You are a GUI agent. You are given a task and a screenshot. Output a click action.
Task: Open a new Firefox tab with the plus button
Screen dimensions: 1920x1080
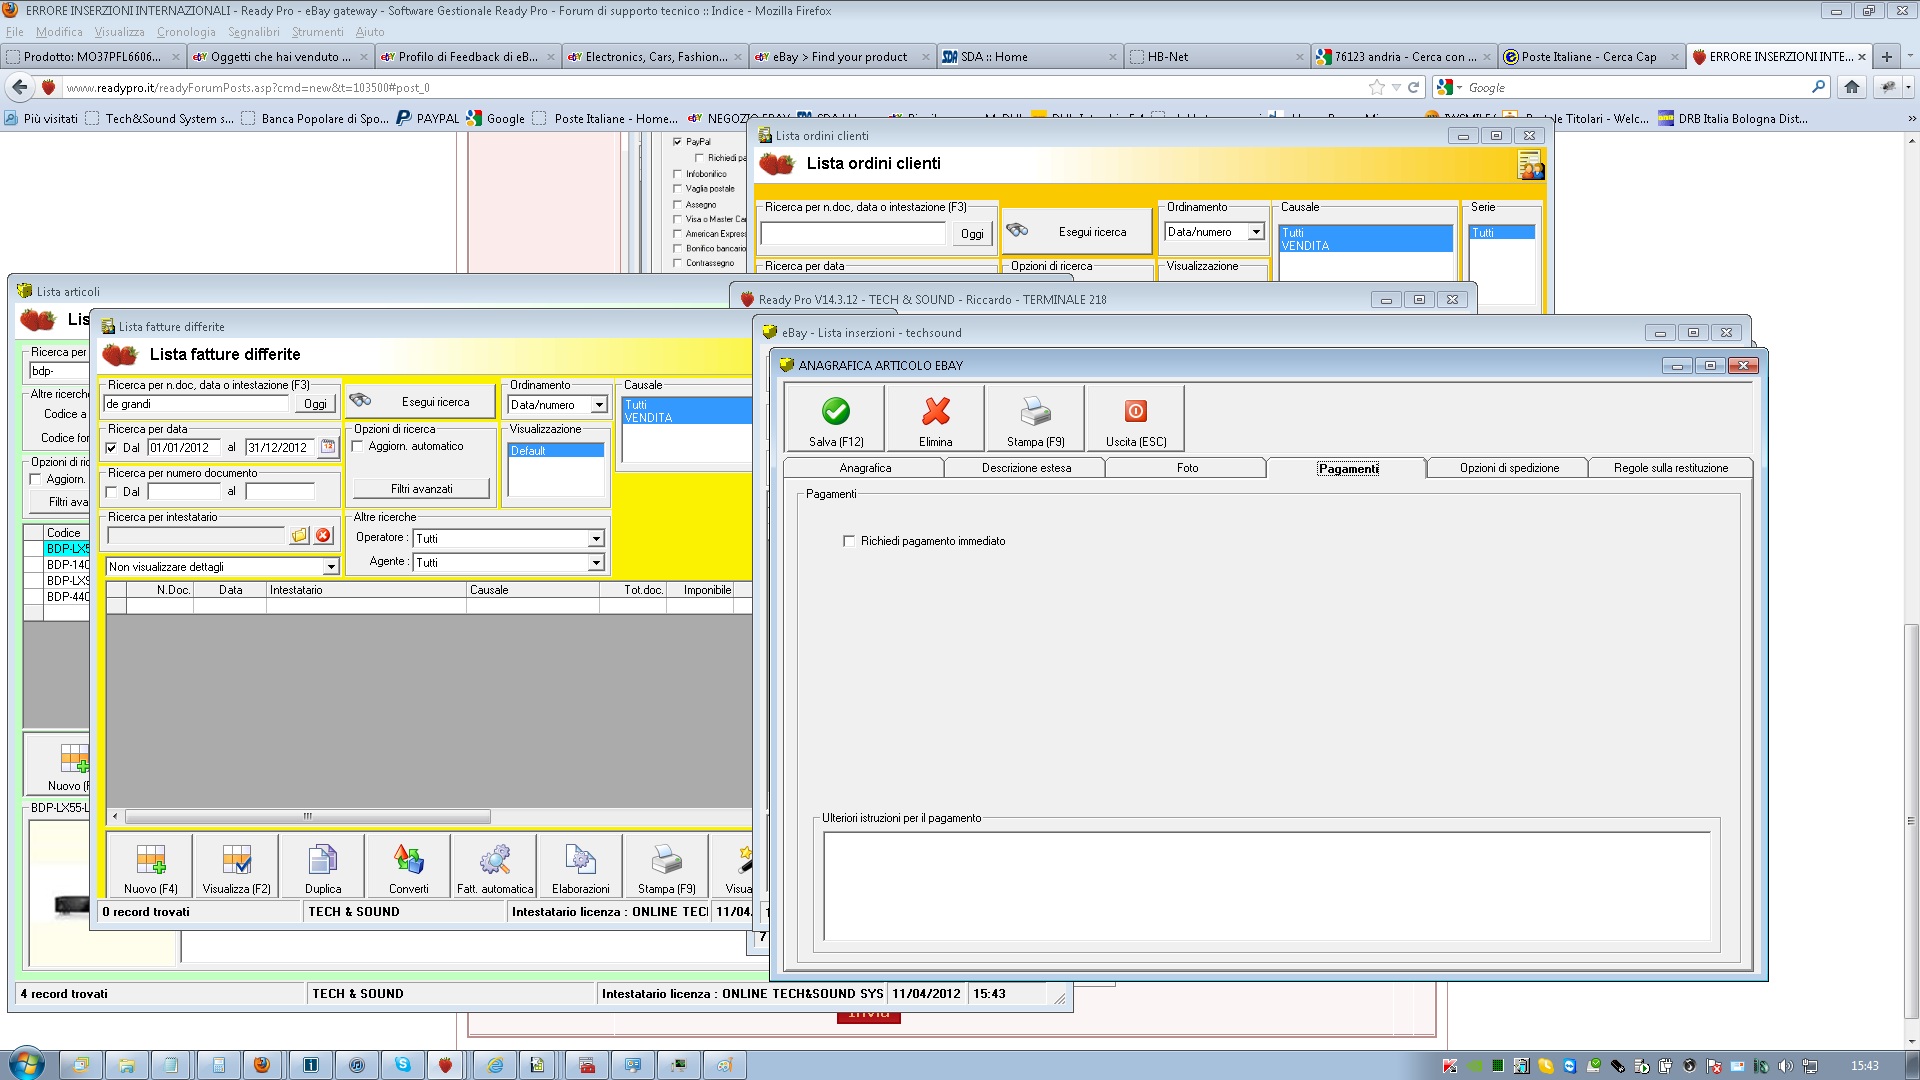tap(1886, 56)
